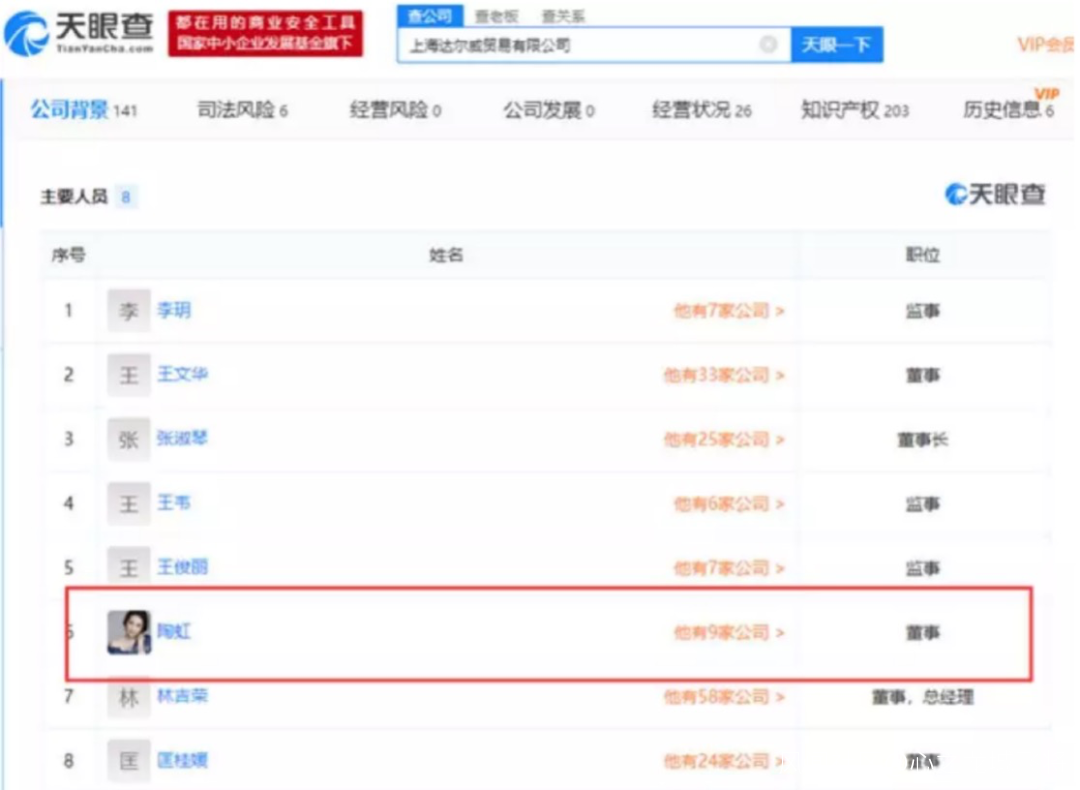
Task: Click the red promotional banner beside logo
Action: [265, 33]
